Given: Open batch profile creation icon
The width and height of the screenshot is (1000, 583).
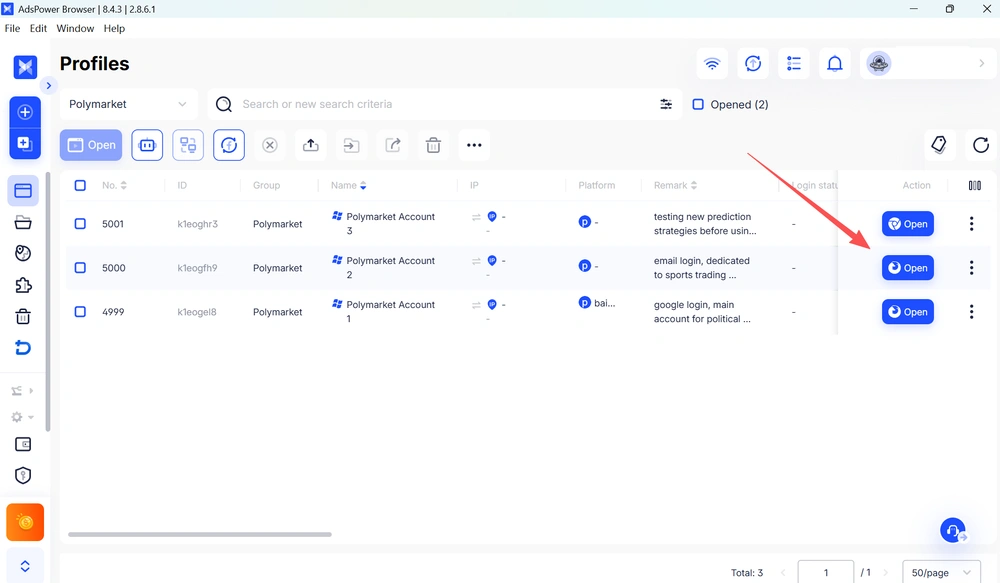Looking at the screenshot, I should [25, 144].
